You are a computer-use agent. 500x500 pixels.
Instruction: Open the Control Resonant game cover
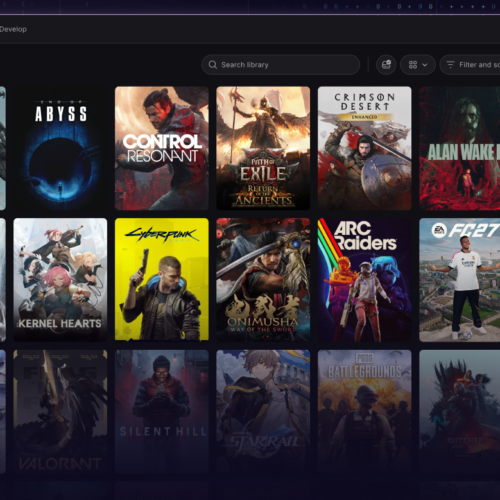162,148
